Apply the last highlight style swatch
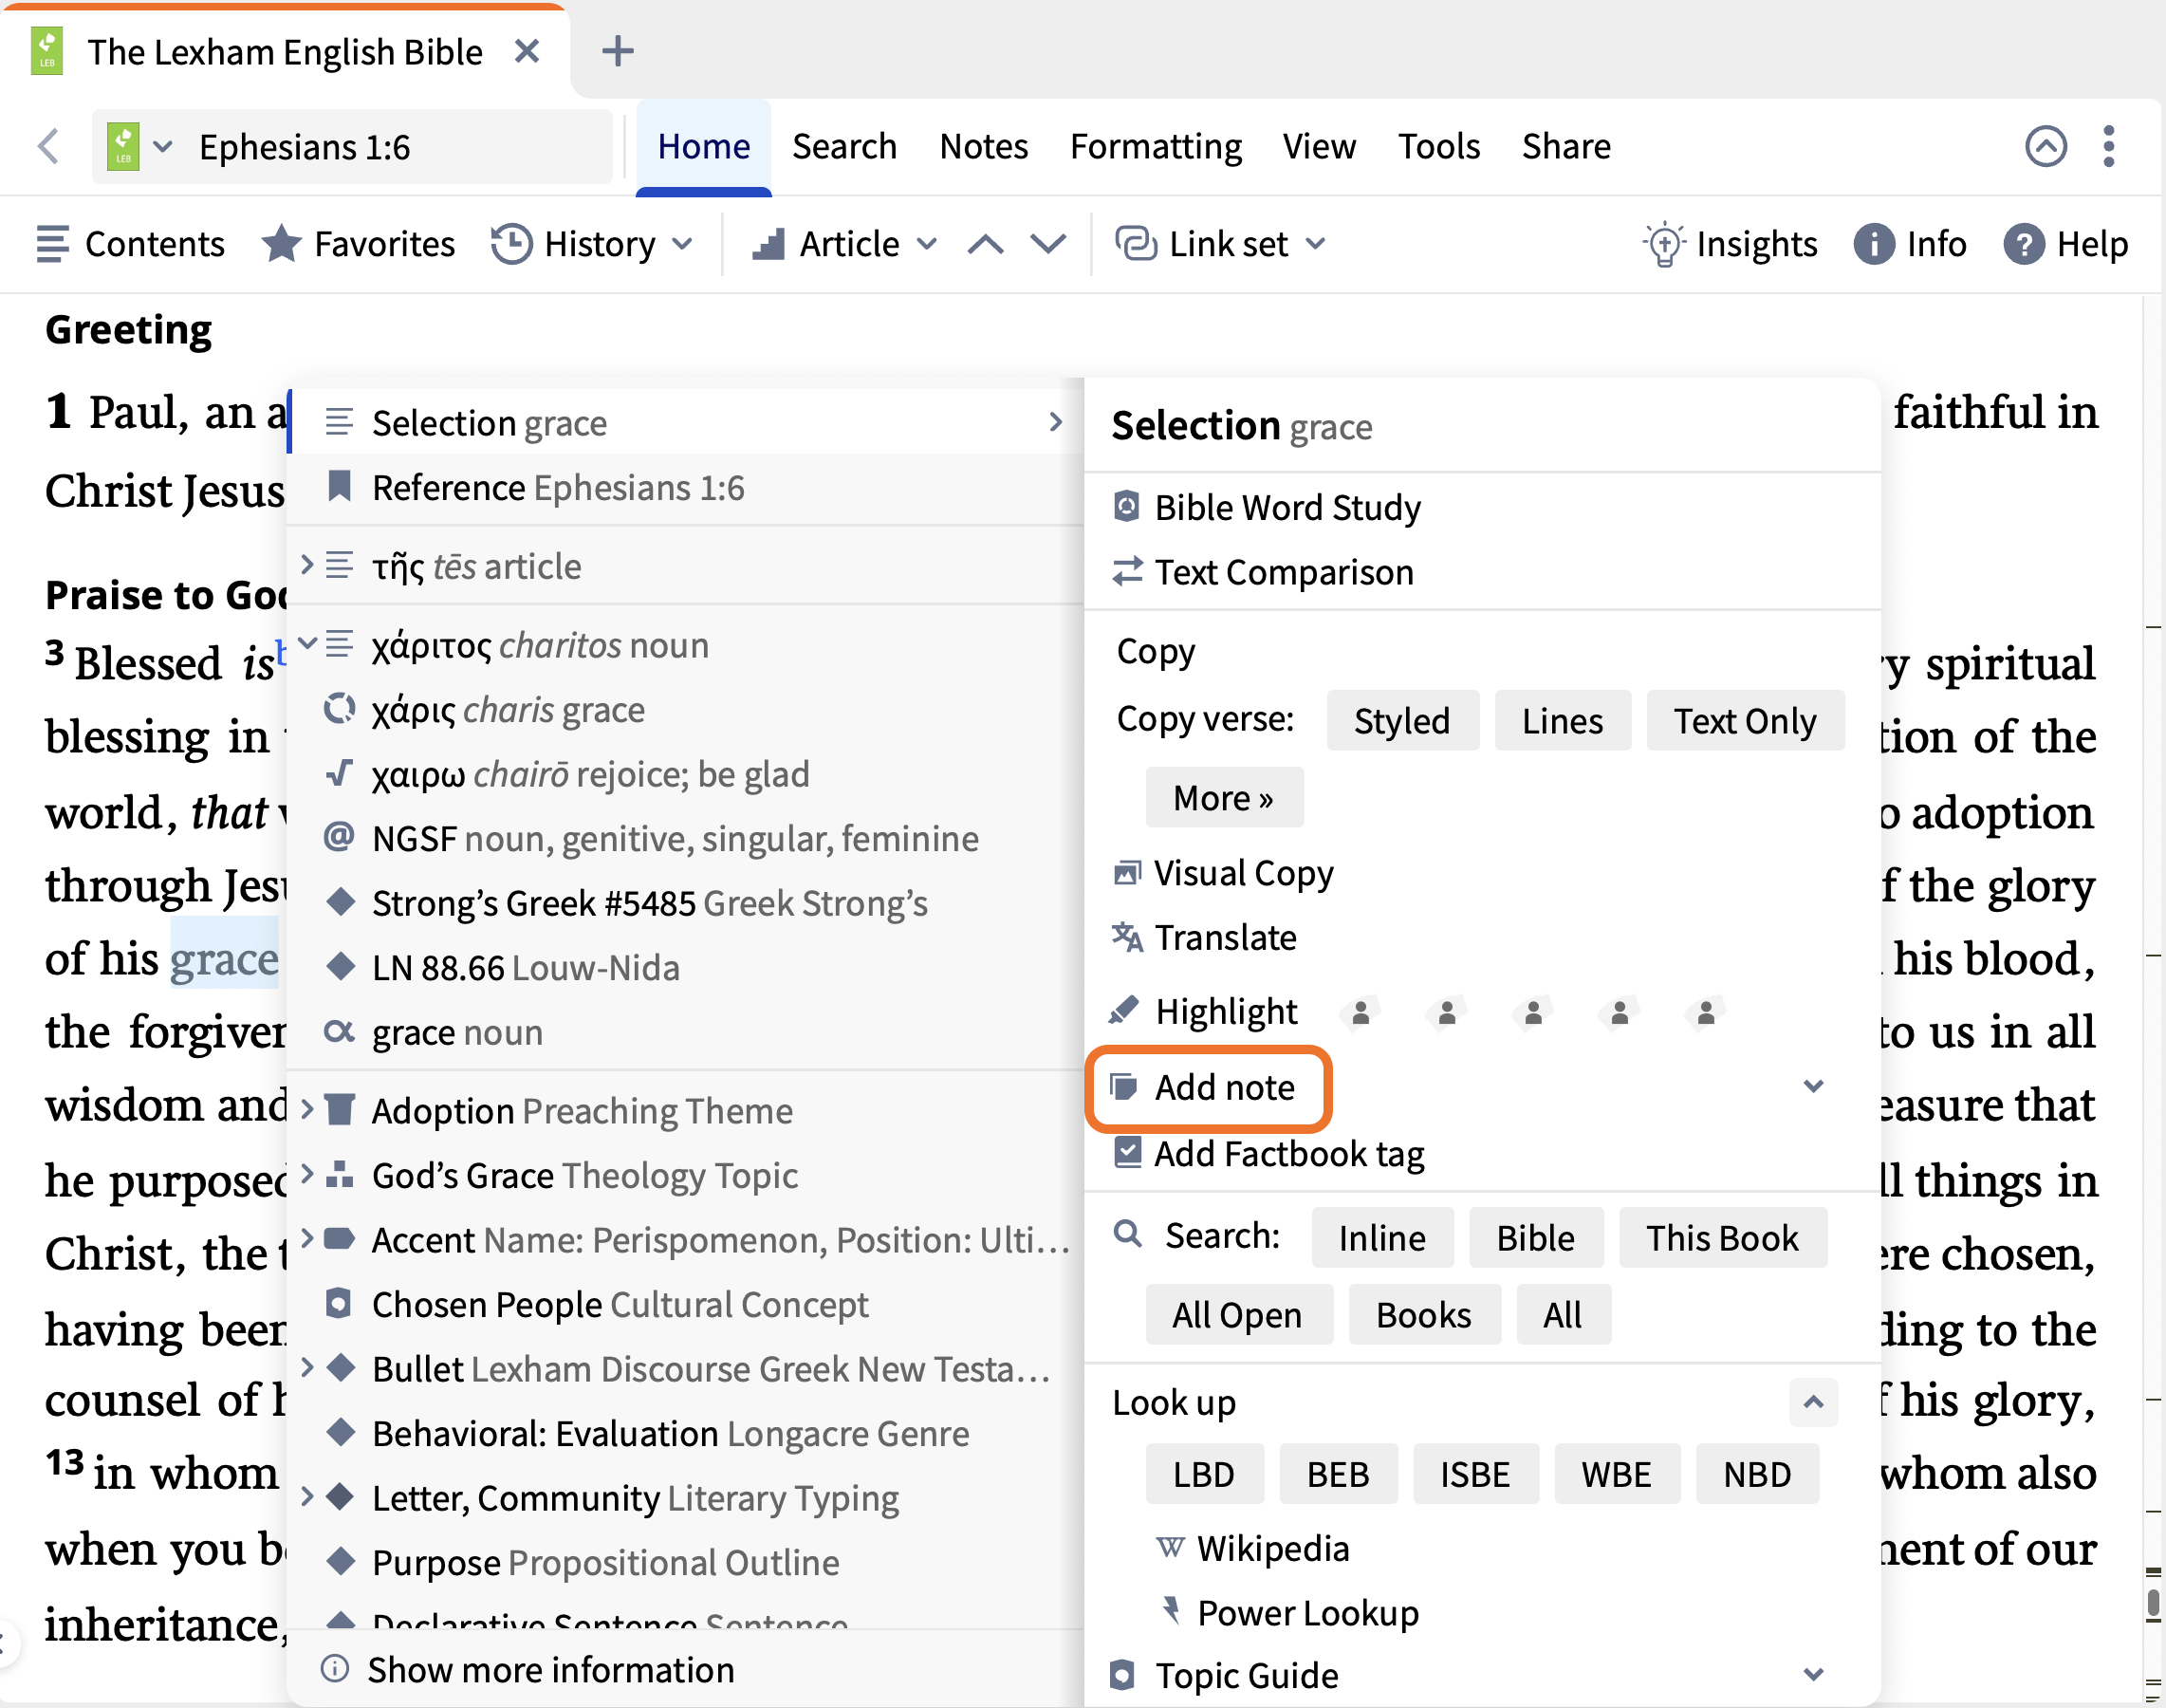Image resolution: width=2166 pixels, height=1708 pixels. click(1706, 1012)
